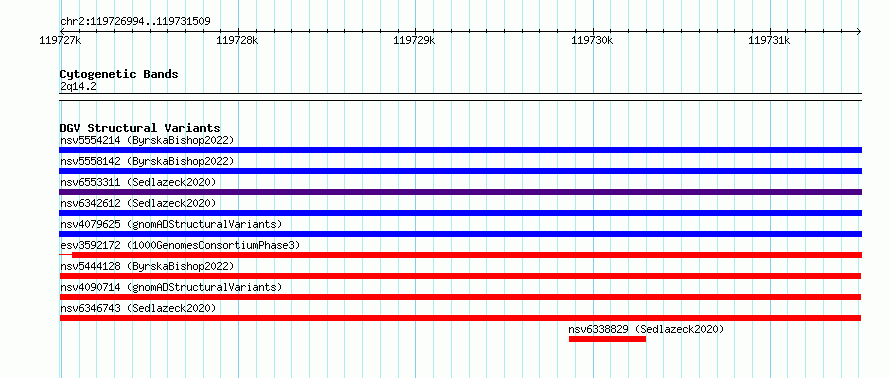Screen dimensions: 890x378
Task: Click the 119727k ruler label
Action: point(61,40)
